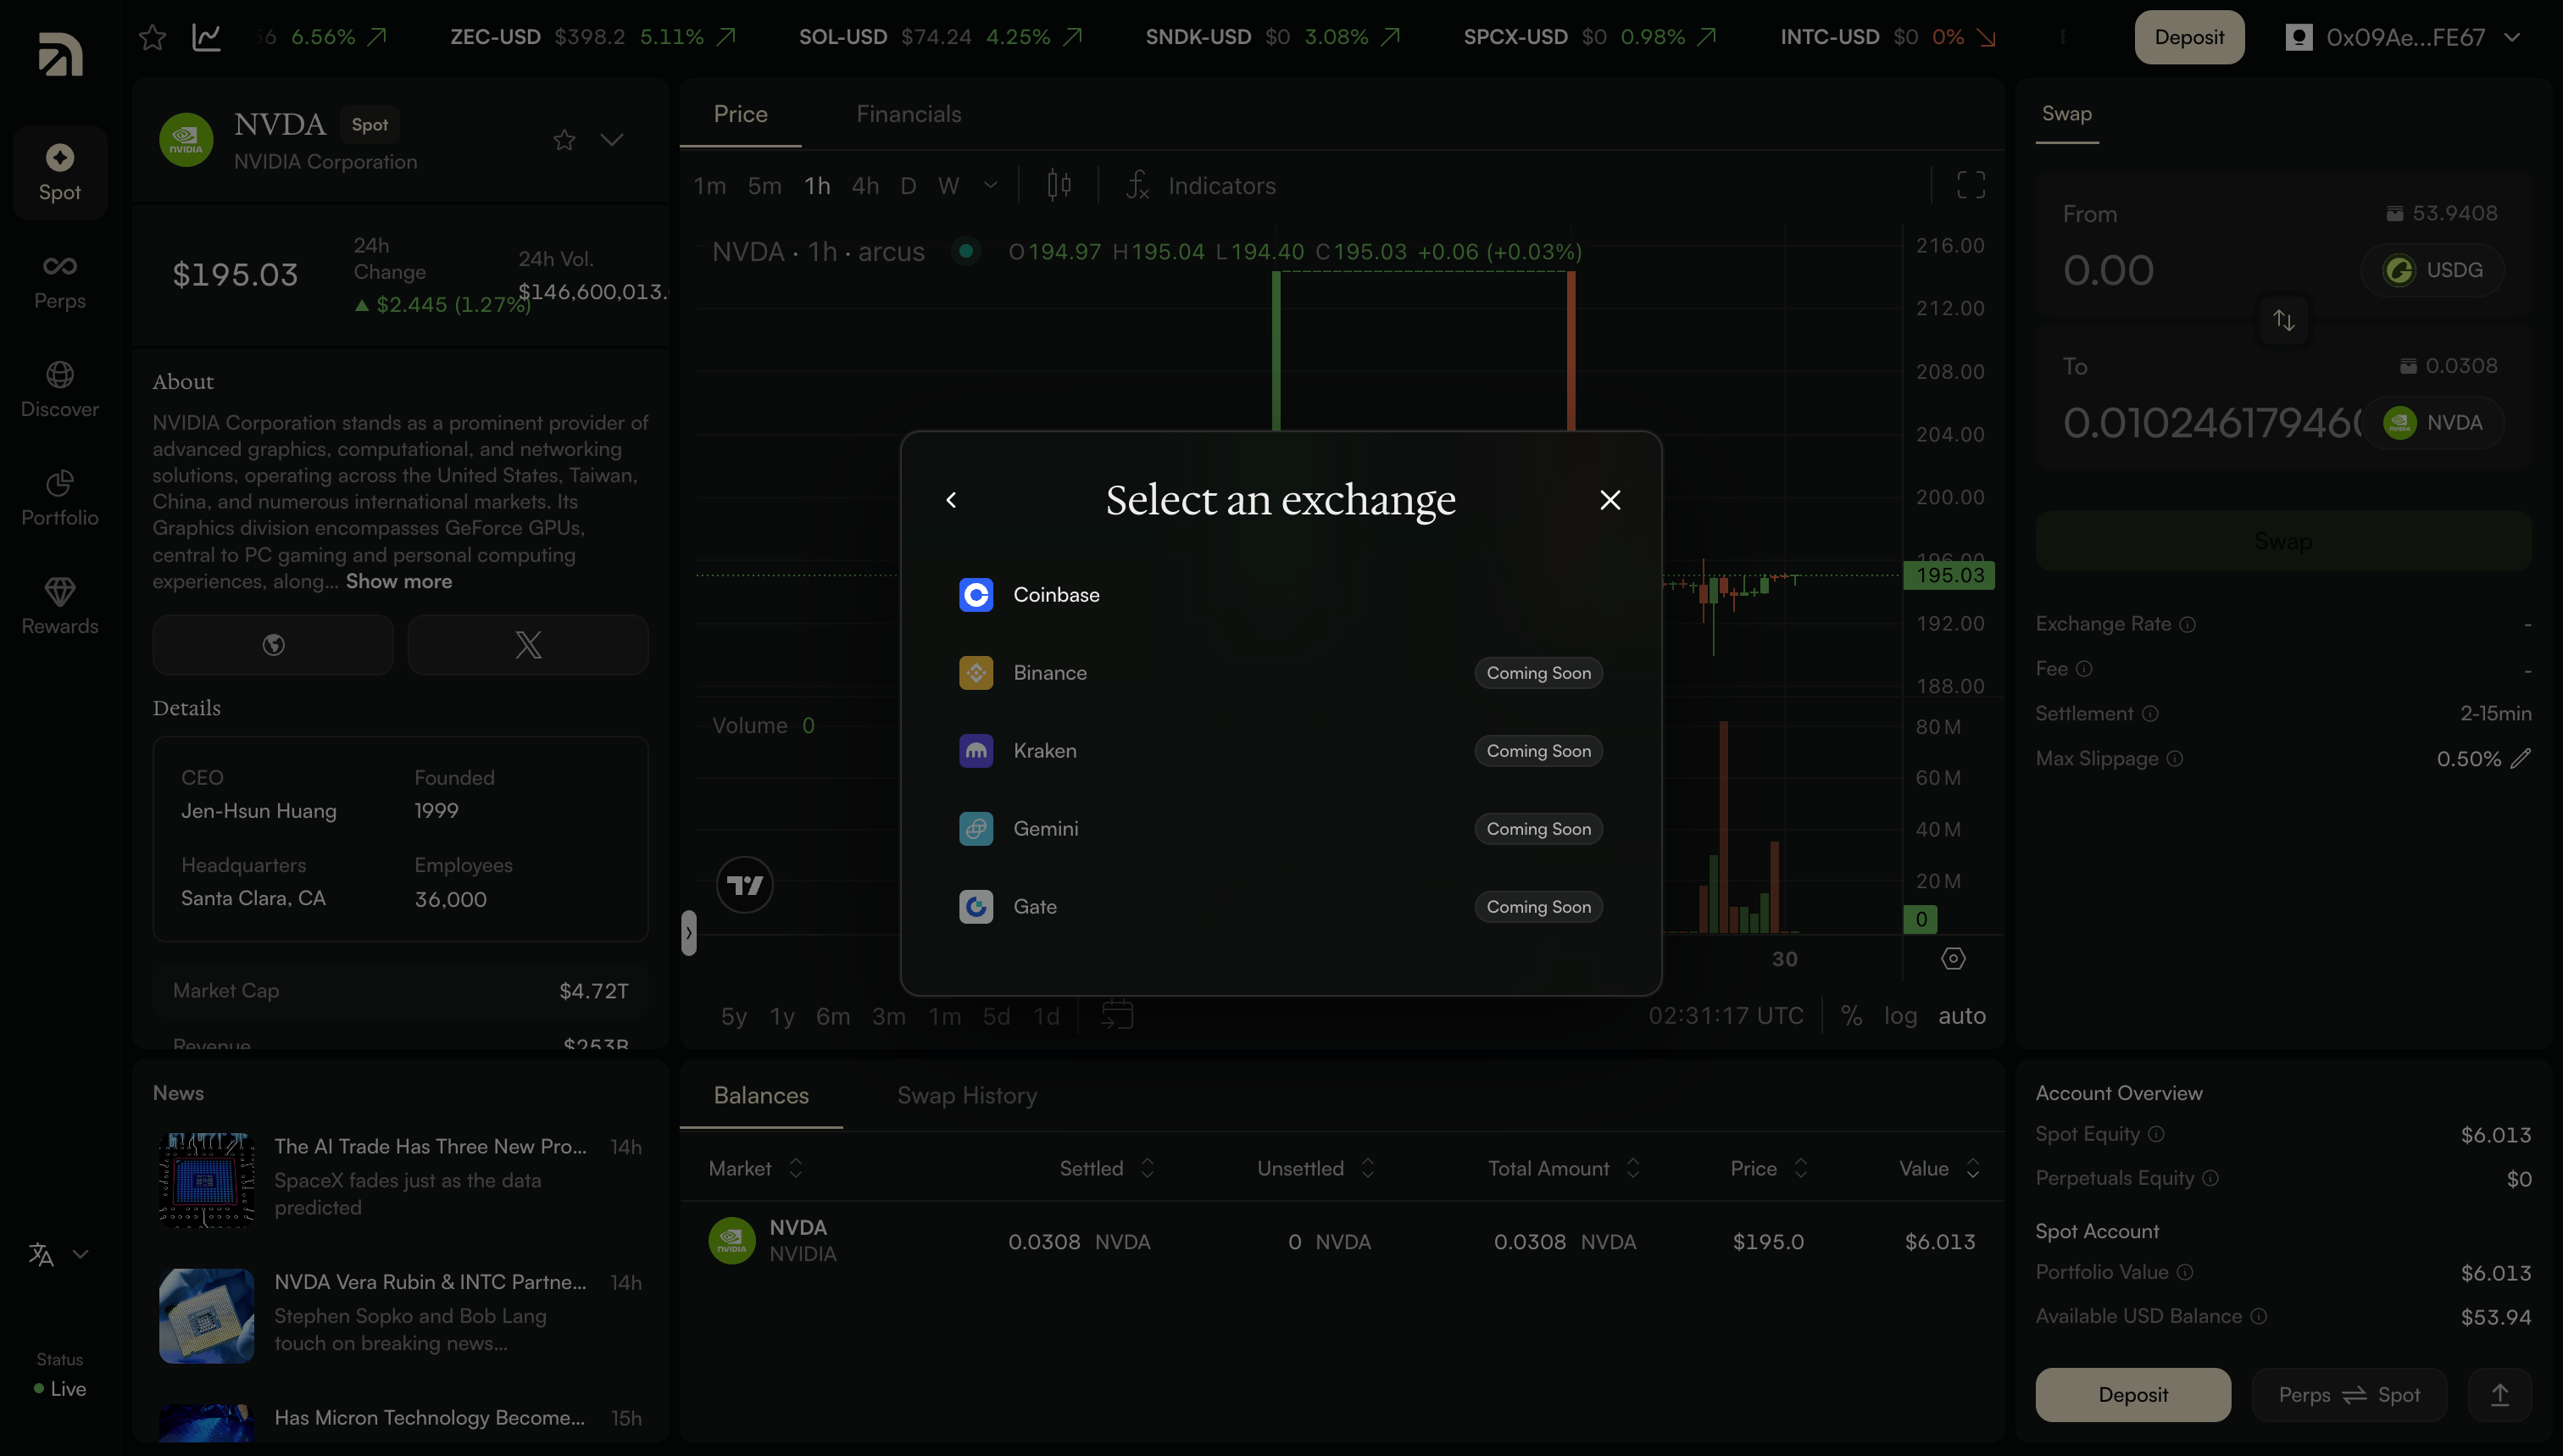The width and height of the screenshot is (2563, 1456).
Task: Sort balances by Market column
Action: pyautogui.click(x=755, y=1168)
